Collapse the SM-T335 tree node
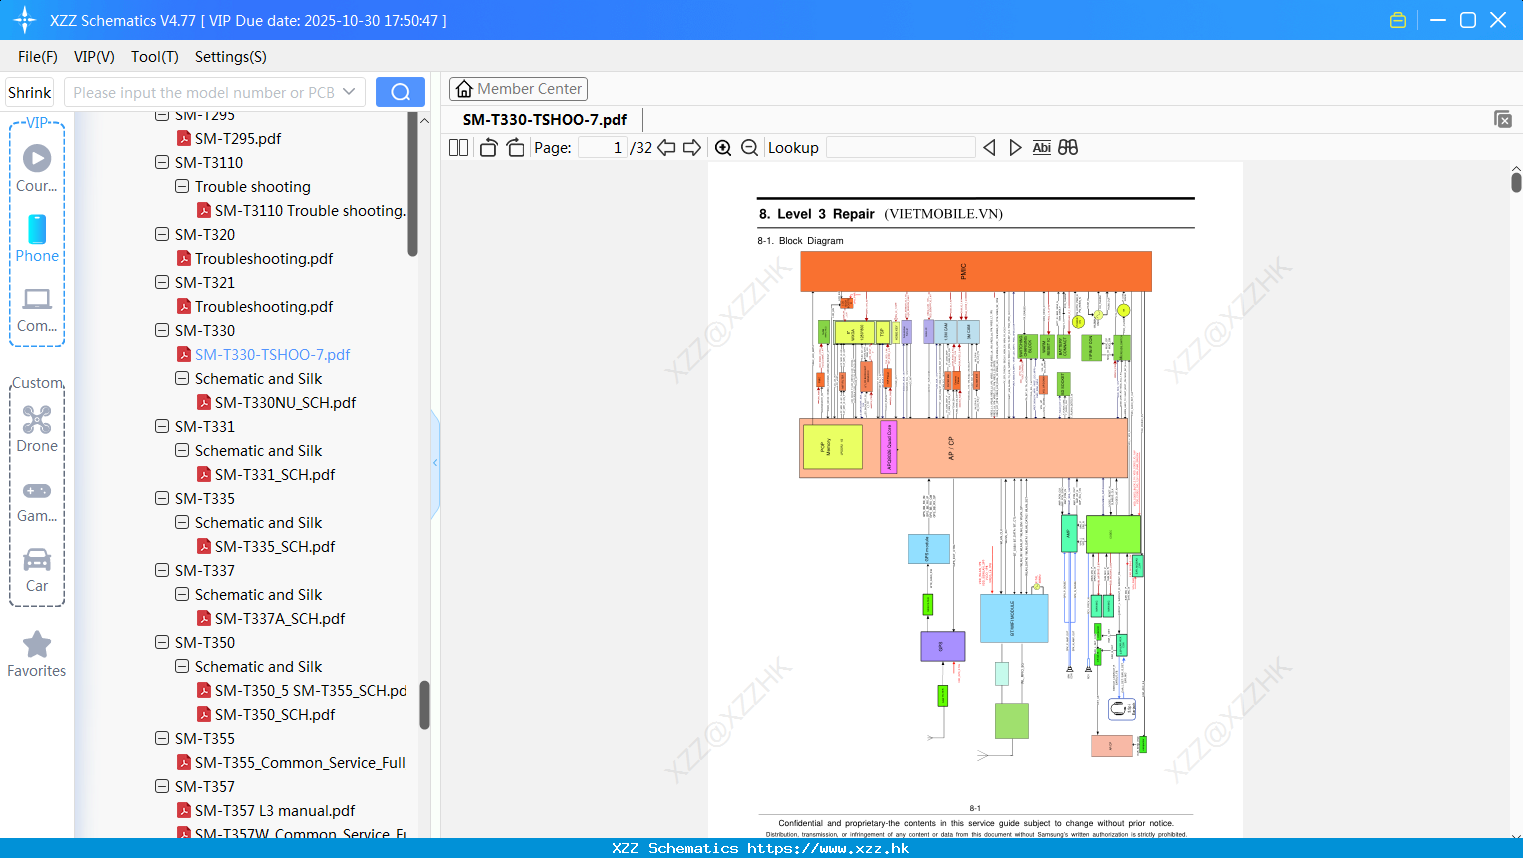 [x=162, y=498]
